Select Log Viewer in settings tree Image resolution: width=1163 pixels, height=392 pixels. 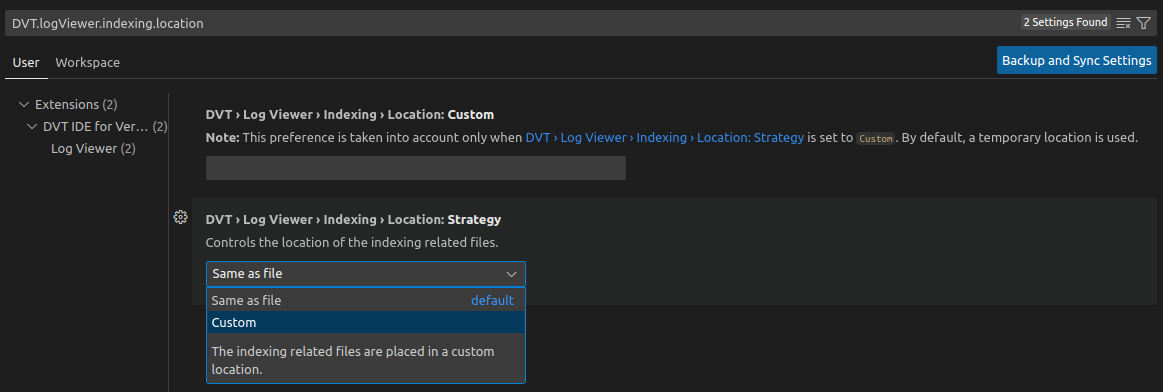coord(93,149)
